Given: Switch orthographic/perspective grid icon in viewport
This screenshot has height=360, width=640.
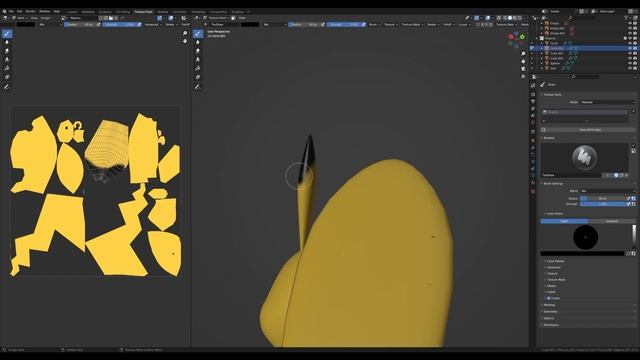Looking at the screenshot, I should (x=523, y=76).
